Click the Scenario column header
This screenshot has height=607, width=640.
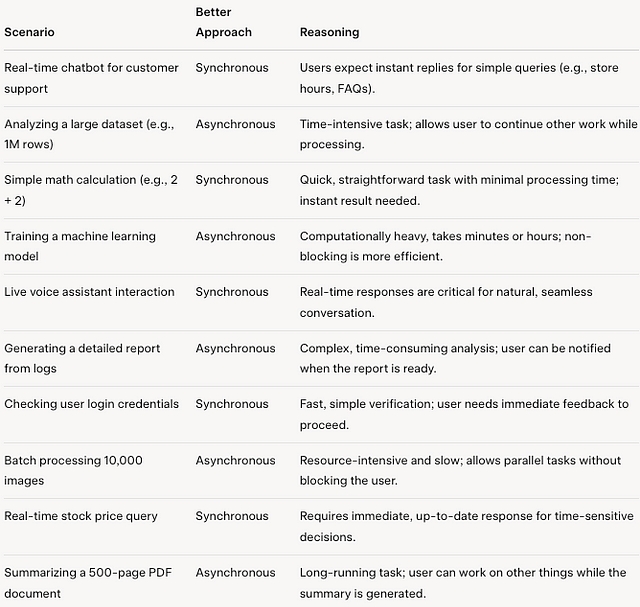pyautogui.click(x=29, y=32)
